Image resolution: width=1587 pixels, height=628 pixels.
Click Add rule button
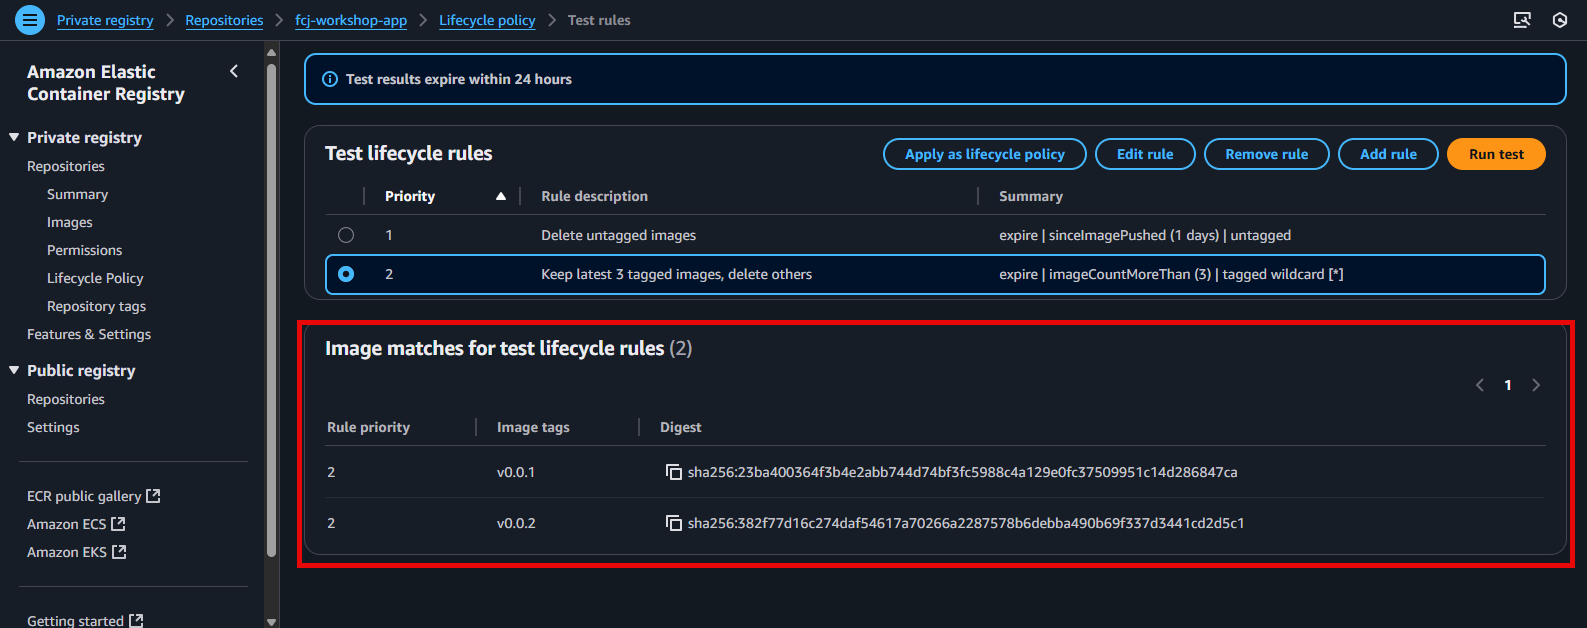coord(1388,154)
